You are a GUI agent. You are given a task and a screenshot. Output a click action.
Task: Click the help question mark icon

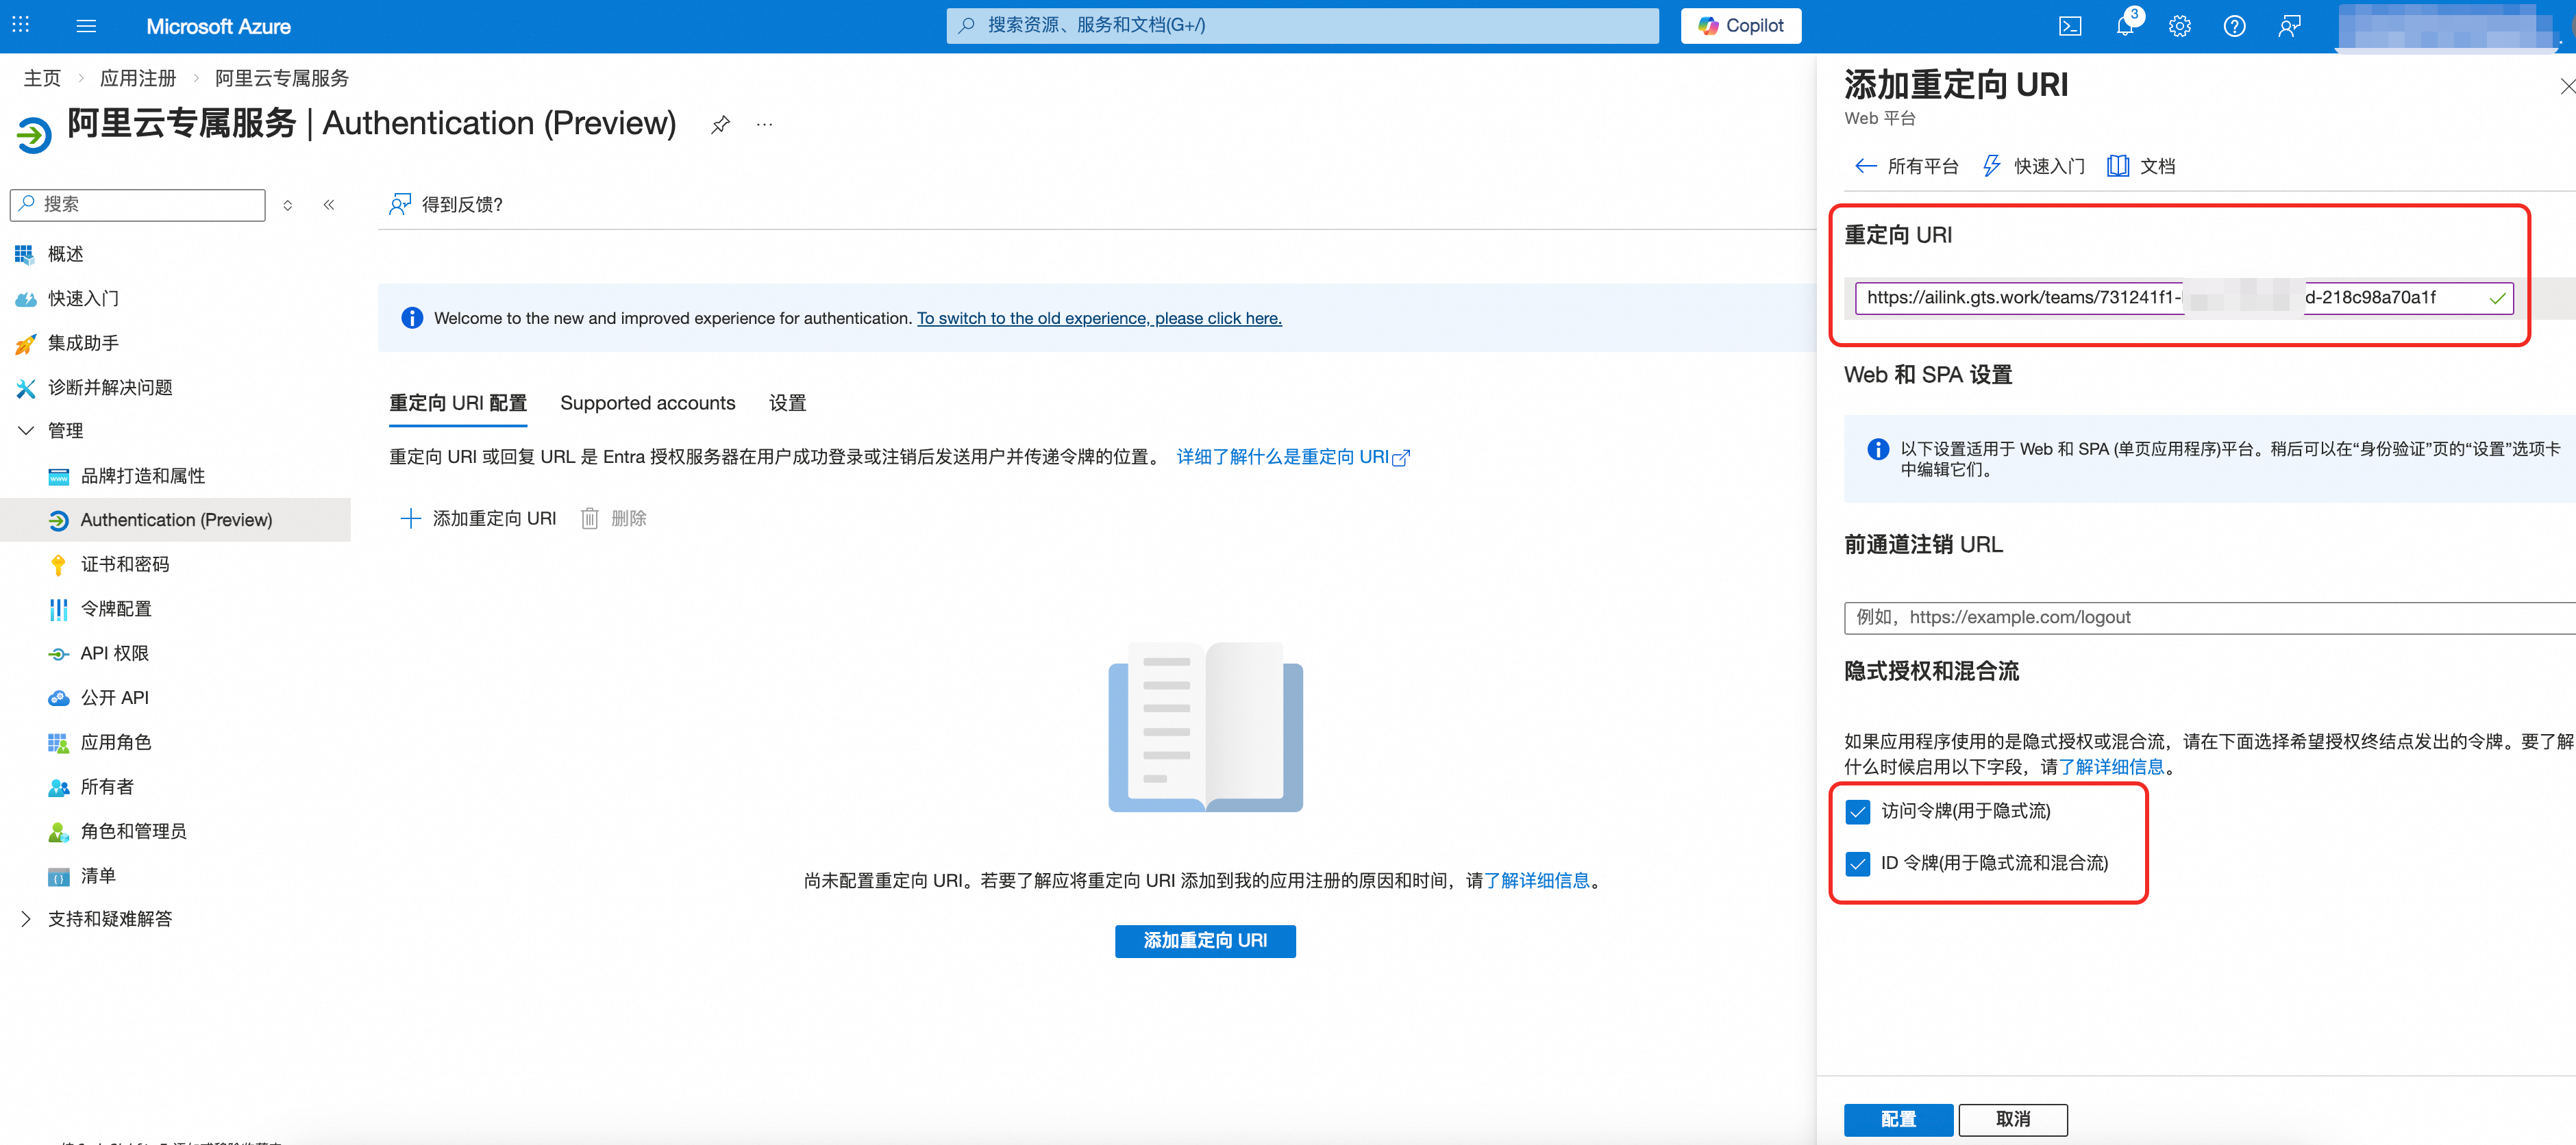point(2234,27)
